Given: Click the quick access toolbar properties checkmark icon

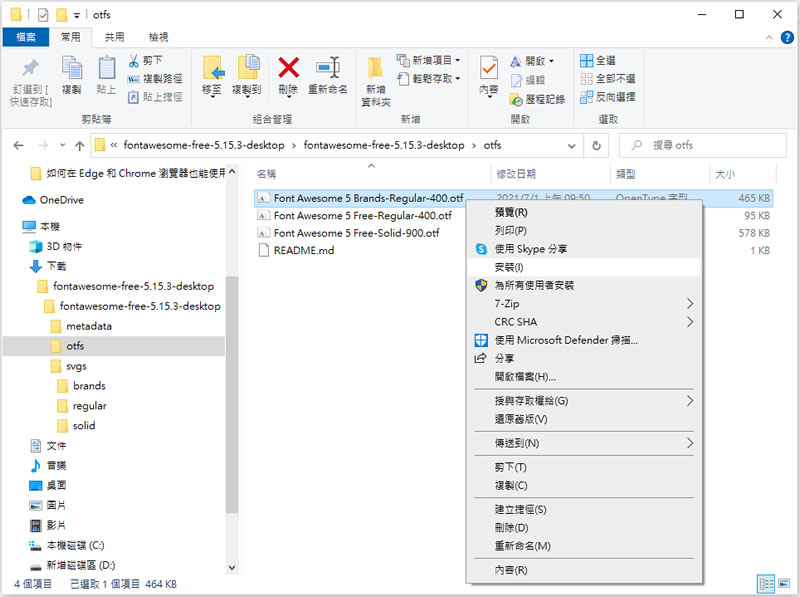Looking at the screenshot, I should [43, 15].
